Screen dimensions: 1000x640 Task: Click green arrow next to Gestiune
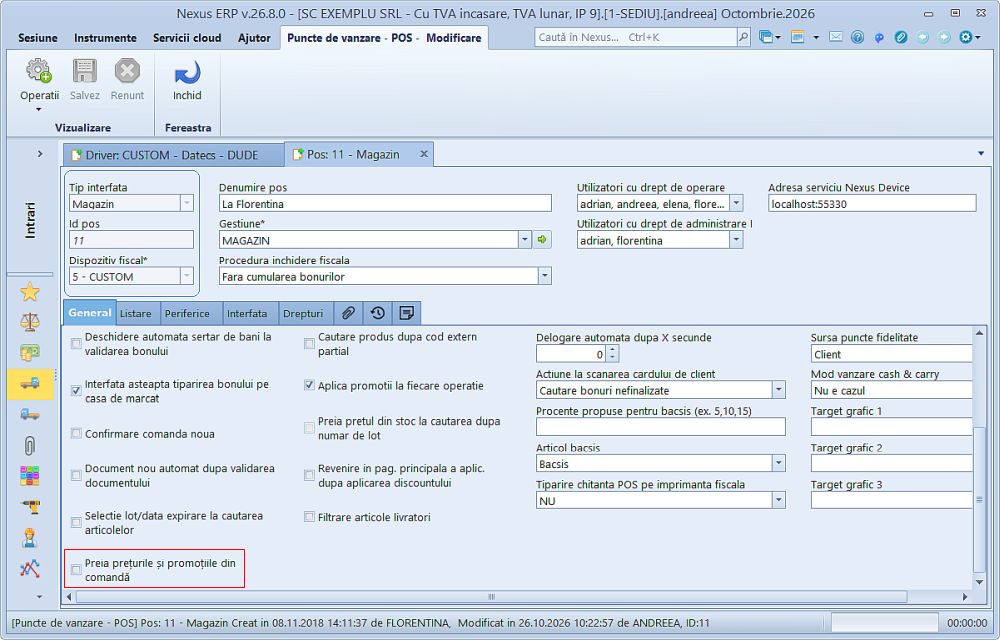(x=542, y=240)
